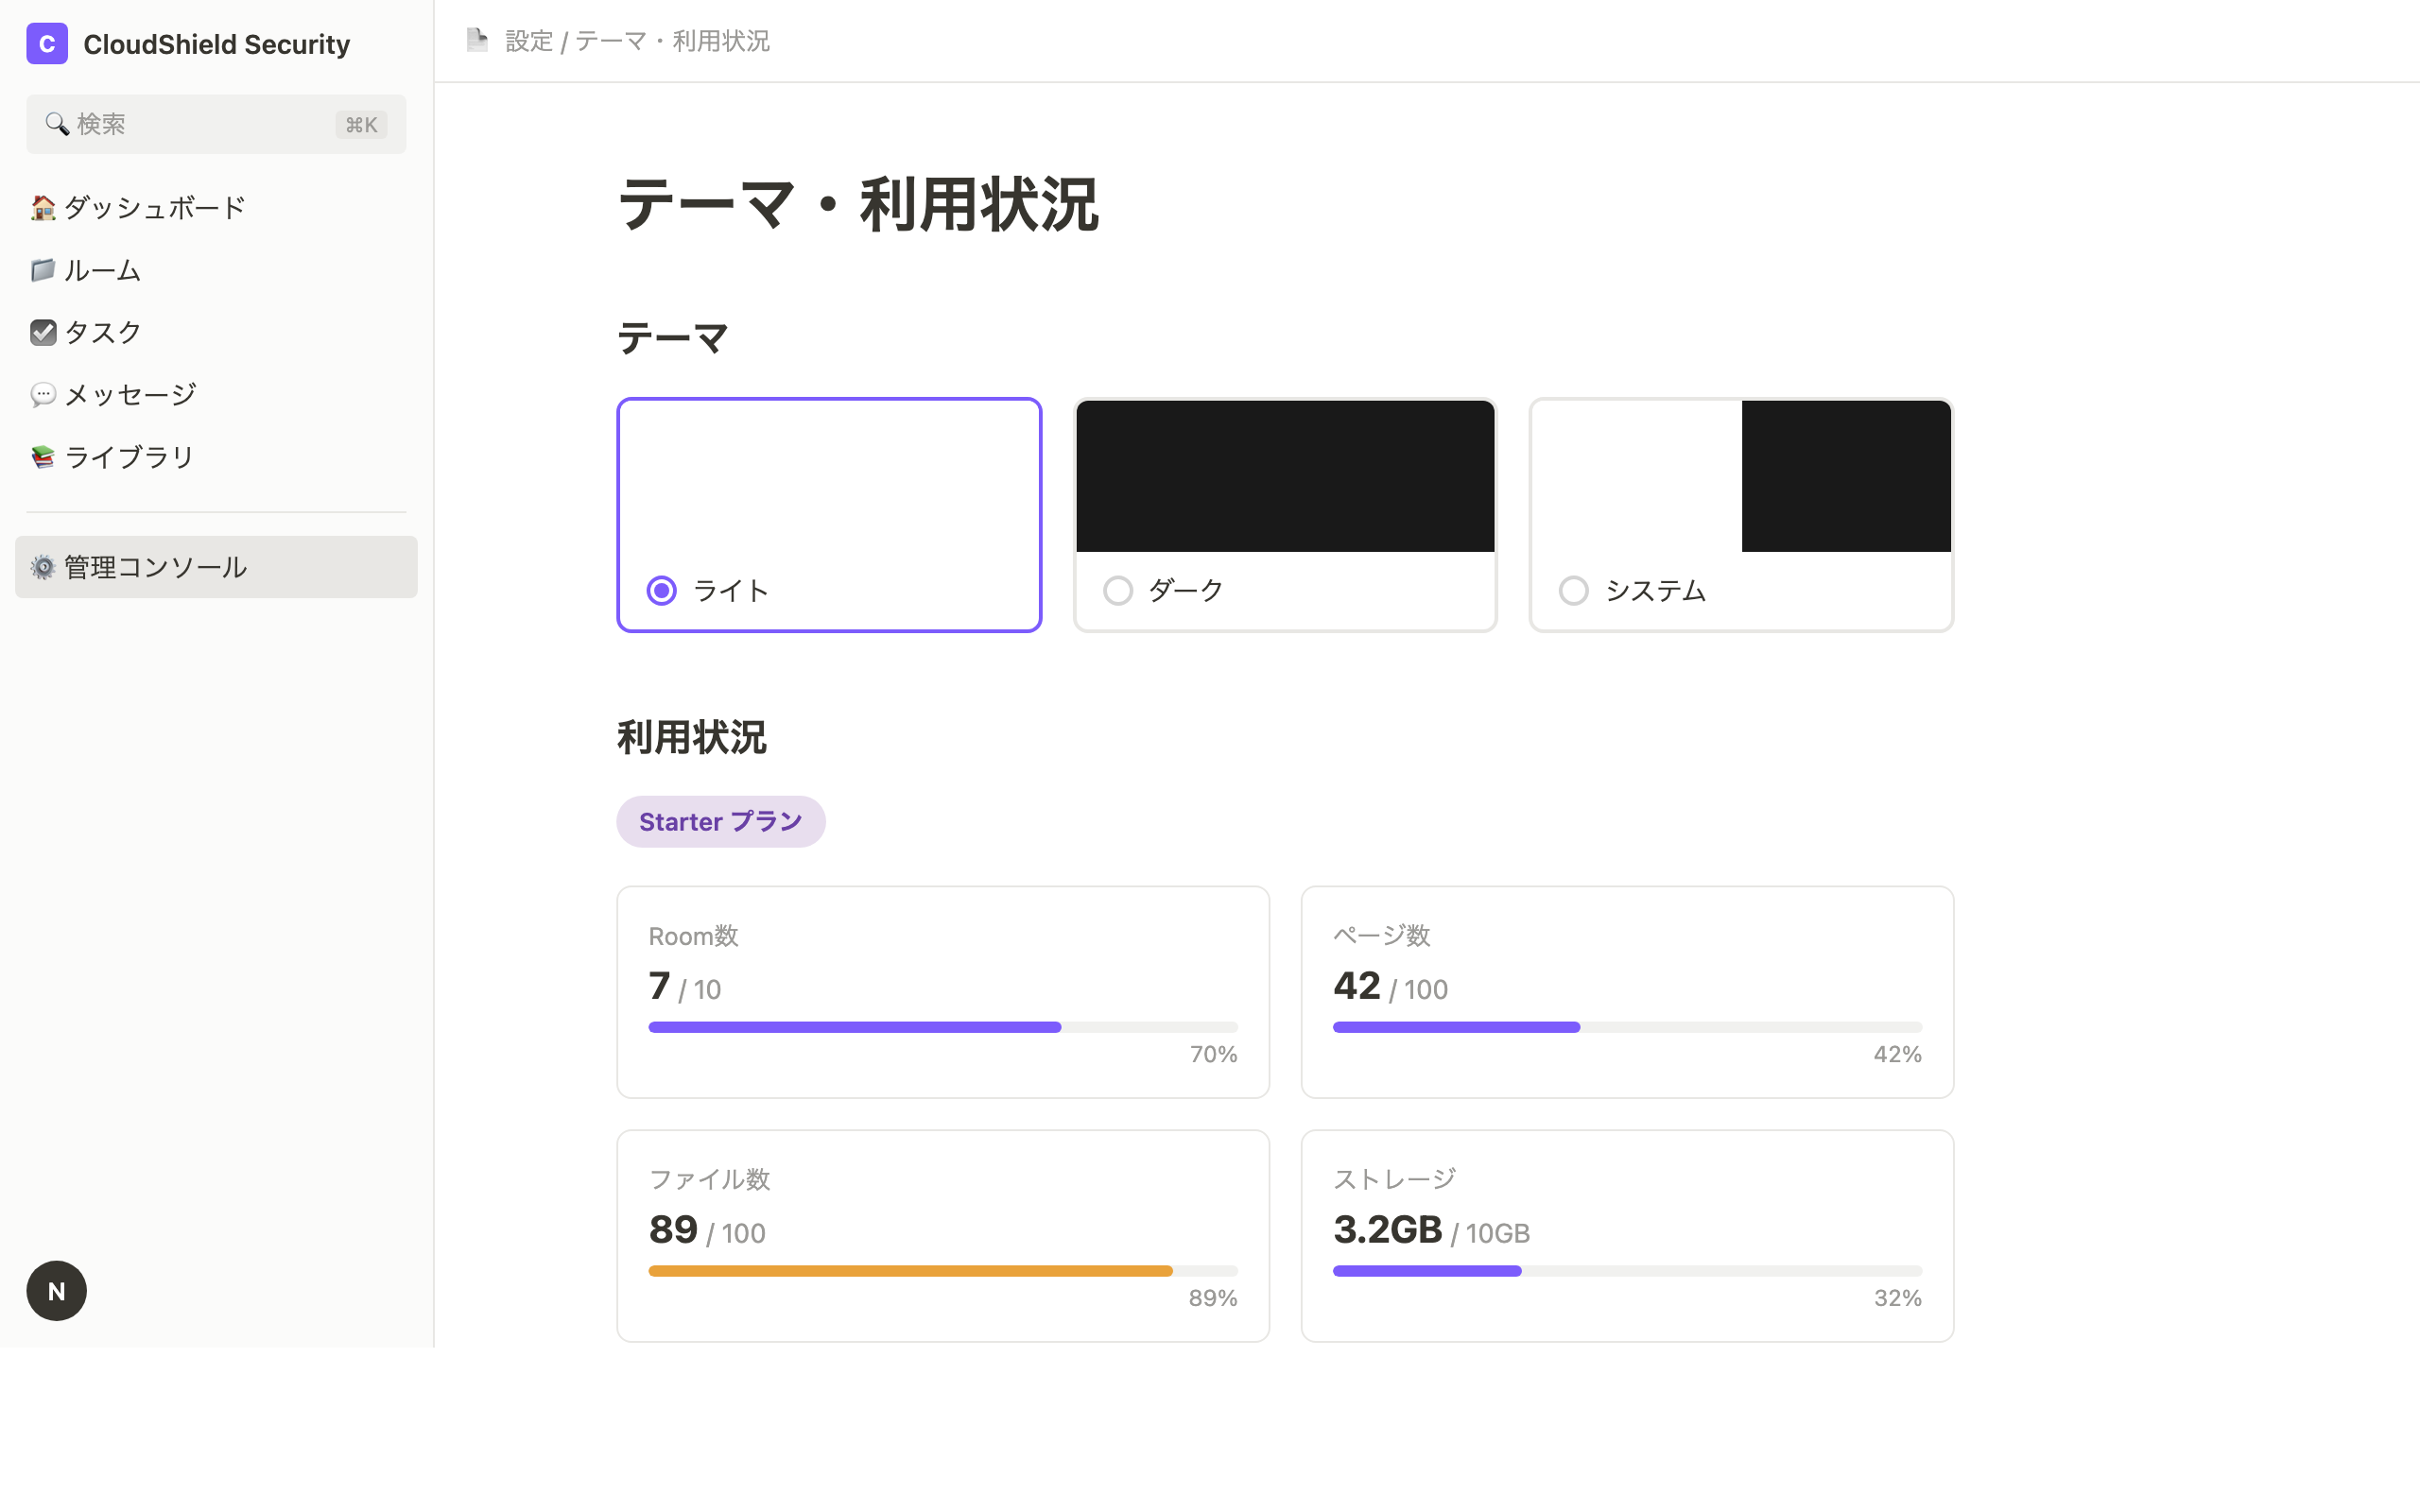Click the message speech bubble icon
The image size is (2420, 1512).
(43, 393)
